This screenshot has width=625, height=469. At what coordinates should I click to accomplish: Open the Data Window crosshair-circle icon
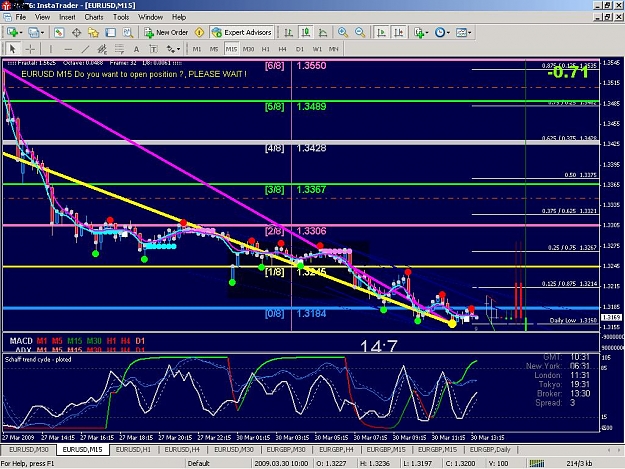click(76, 33)
